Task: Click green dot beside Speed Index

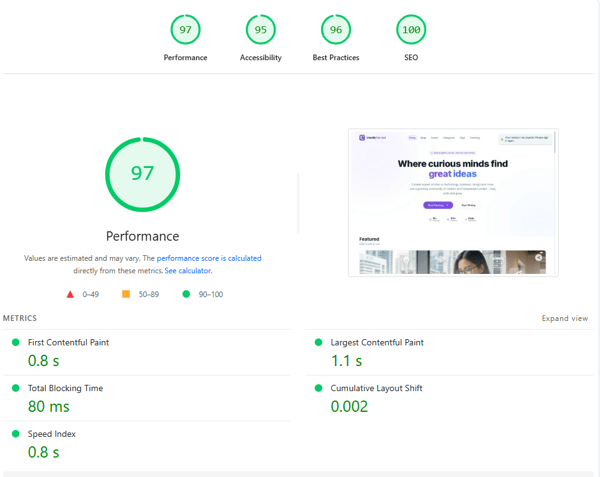Action: (x=16, y=434)
